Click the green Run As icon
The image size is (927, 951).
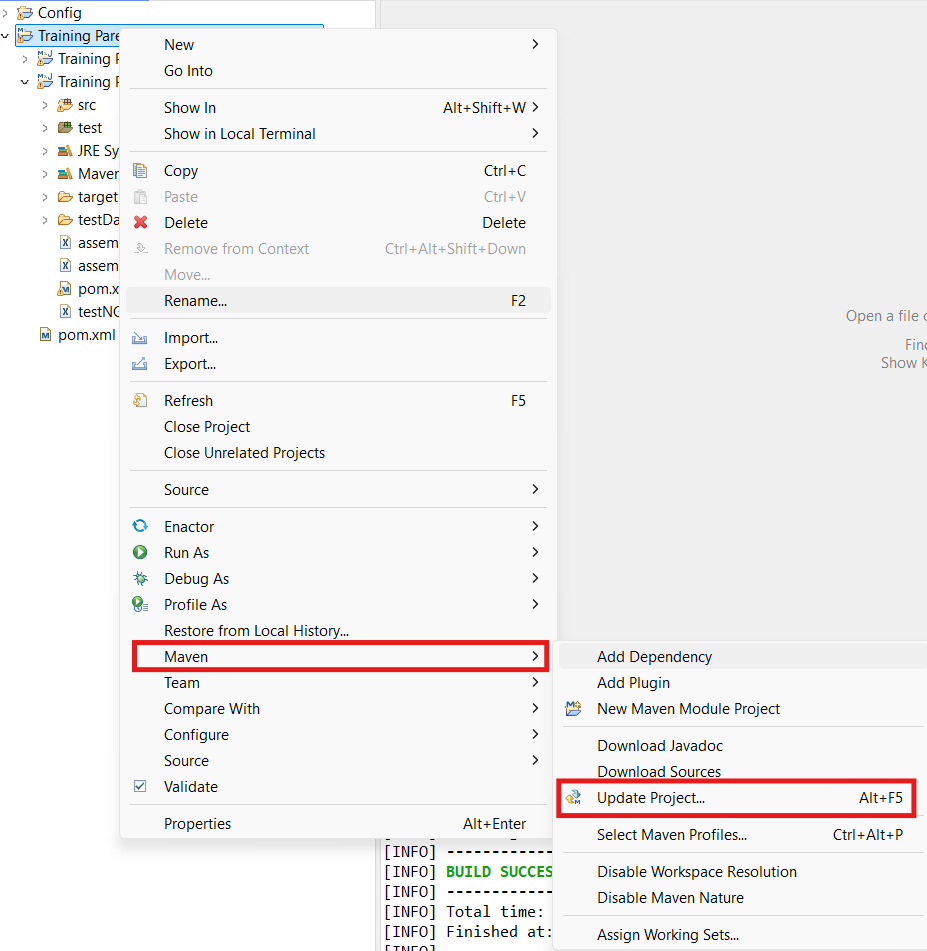click(x=140, y=553)
